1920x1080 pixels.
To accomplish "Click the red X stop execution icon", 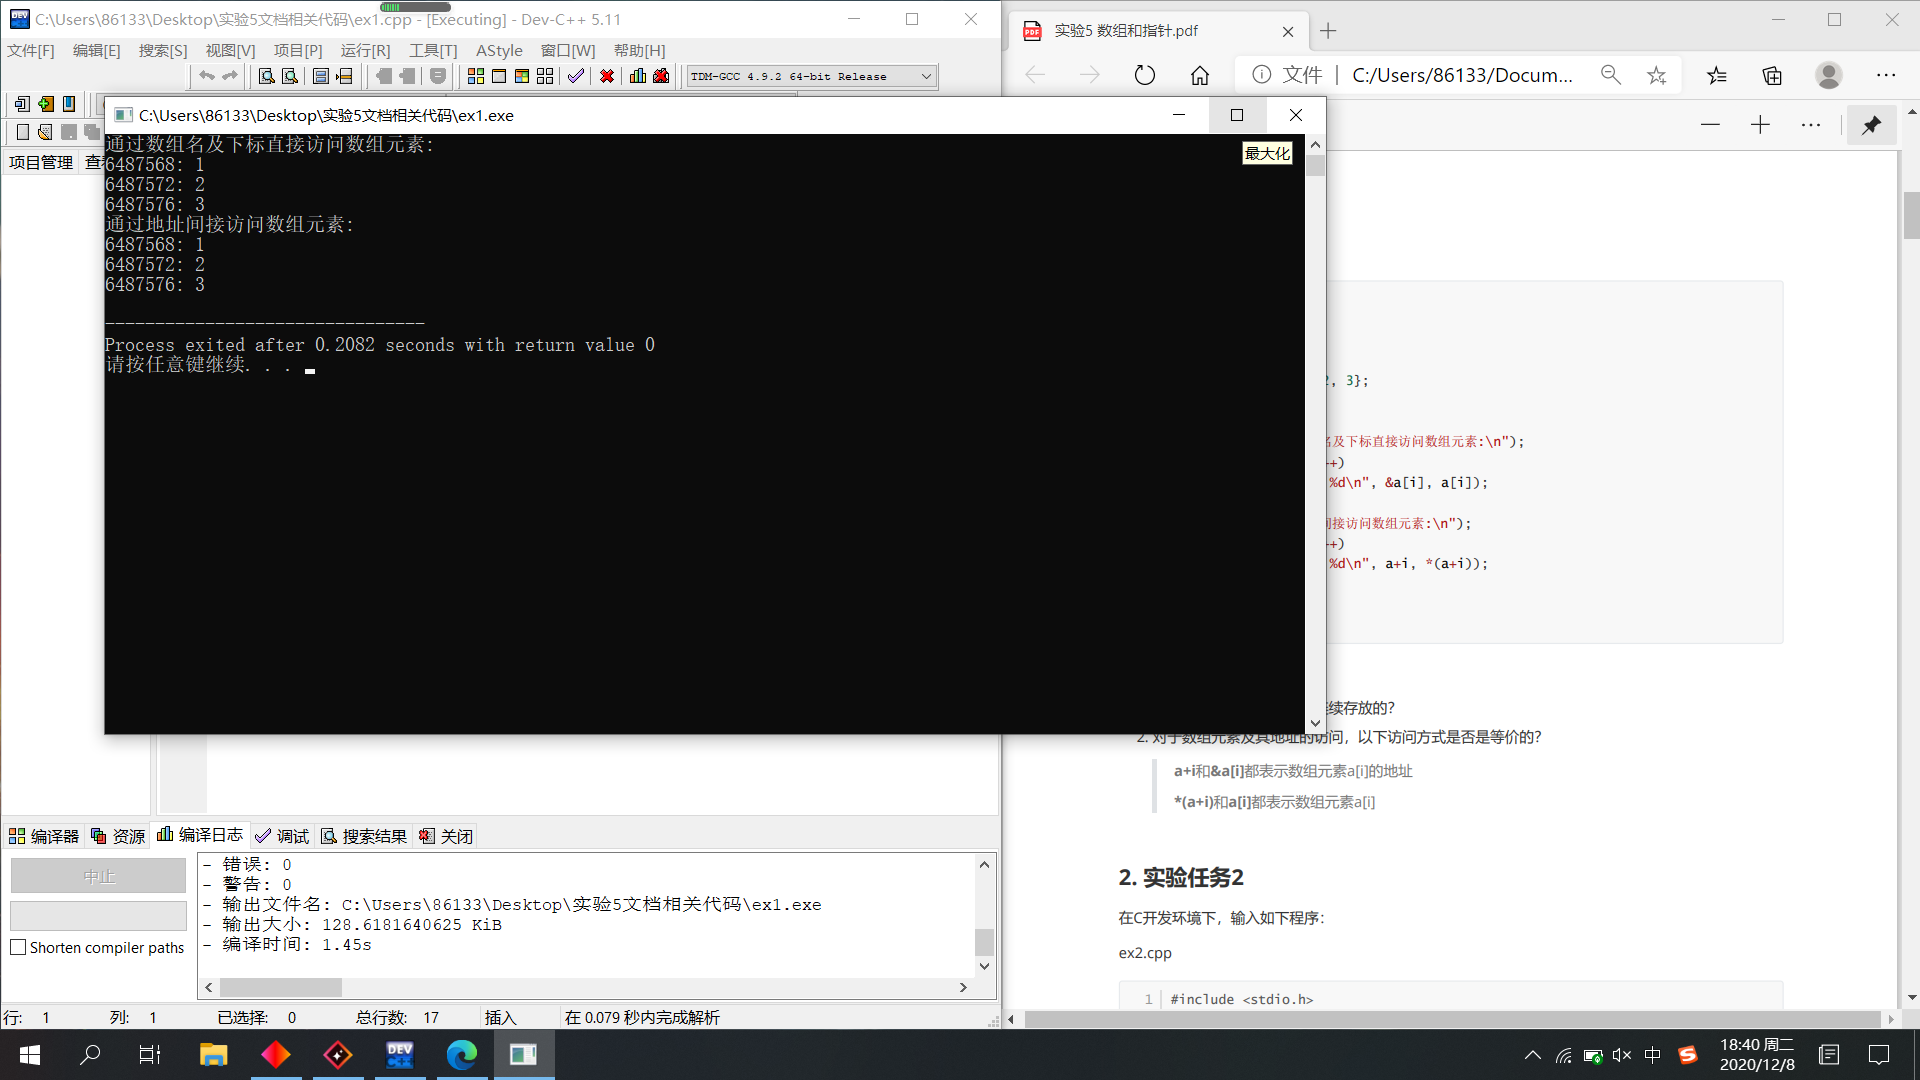I will (607, 76).
